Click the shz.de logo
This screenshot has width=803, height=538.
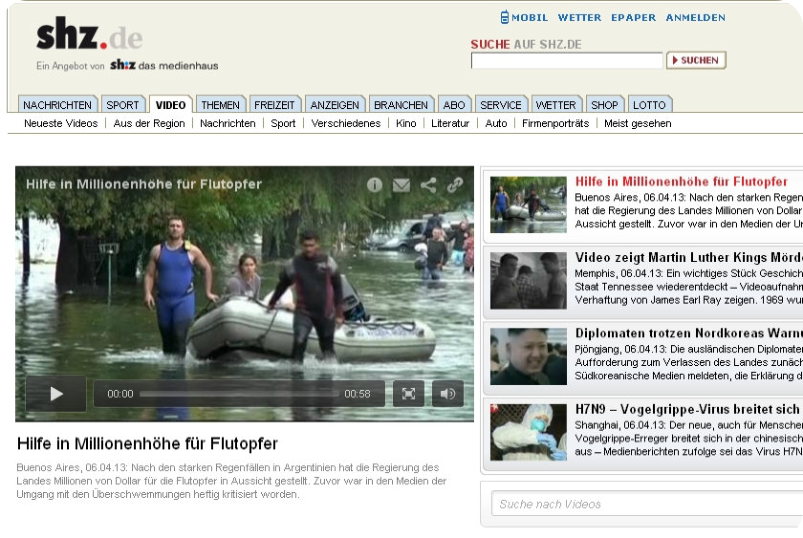89,38
